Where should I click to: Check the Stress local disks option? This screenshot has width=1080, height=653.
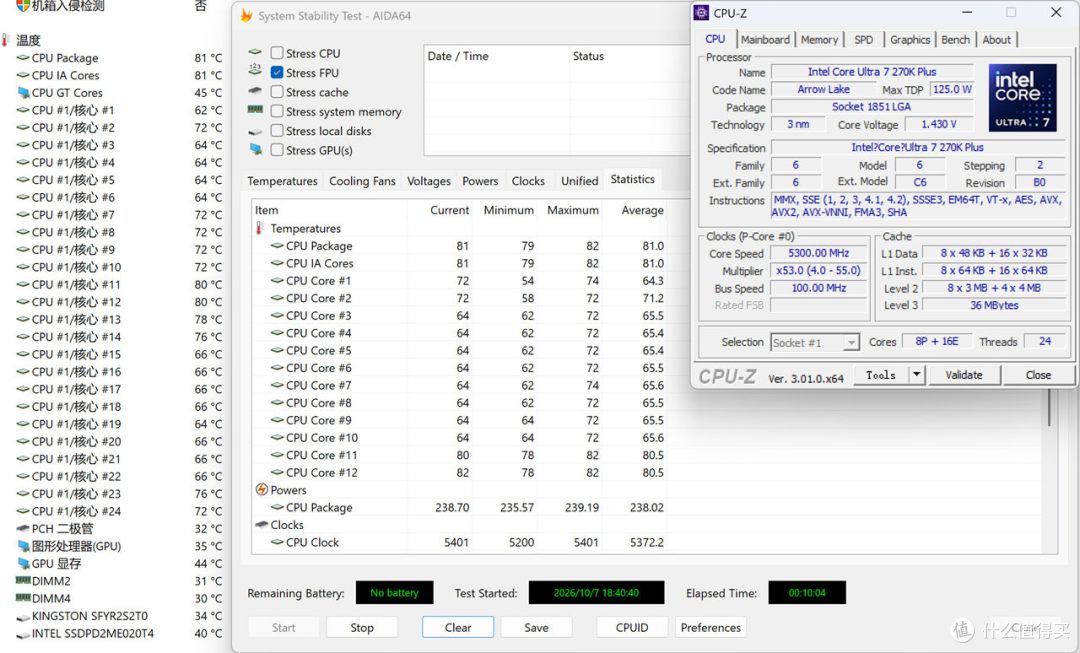(277, 130)
